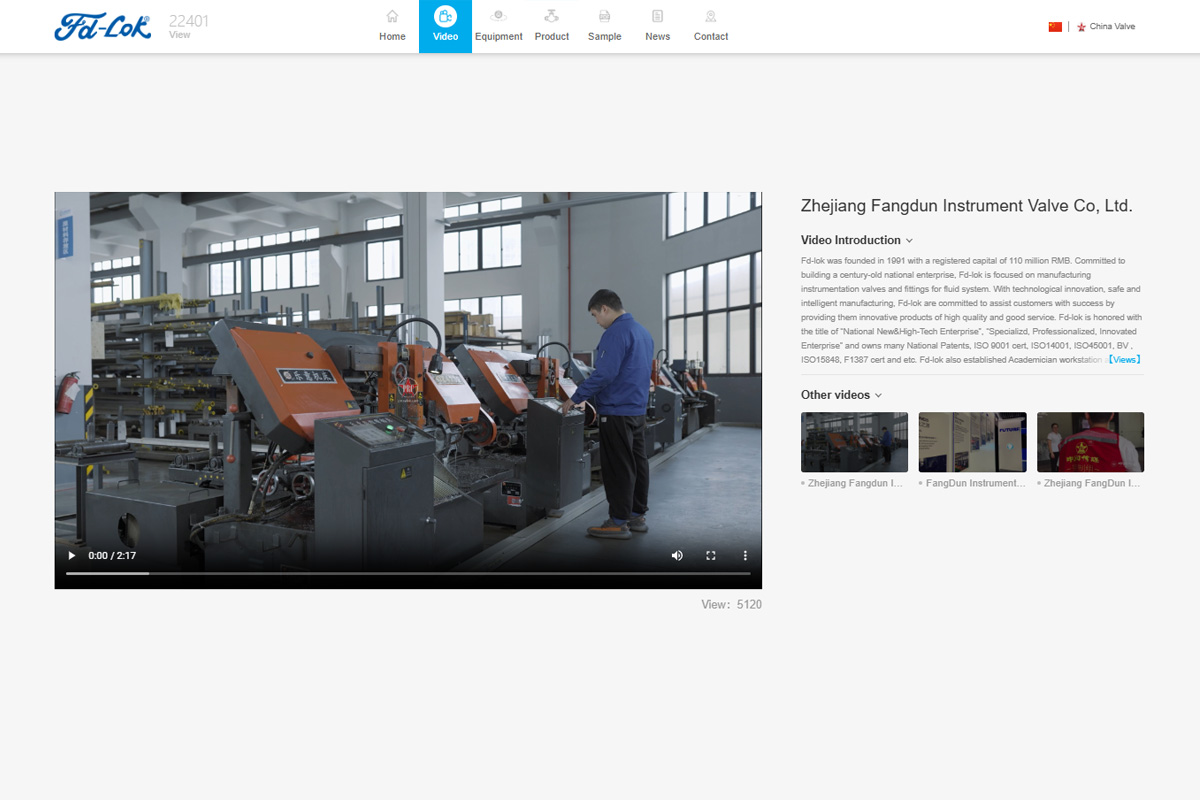Open the Contact nav icon
Viewport: 1200px width, 800px height.
click(711, 17)
